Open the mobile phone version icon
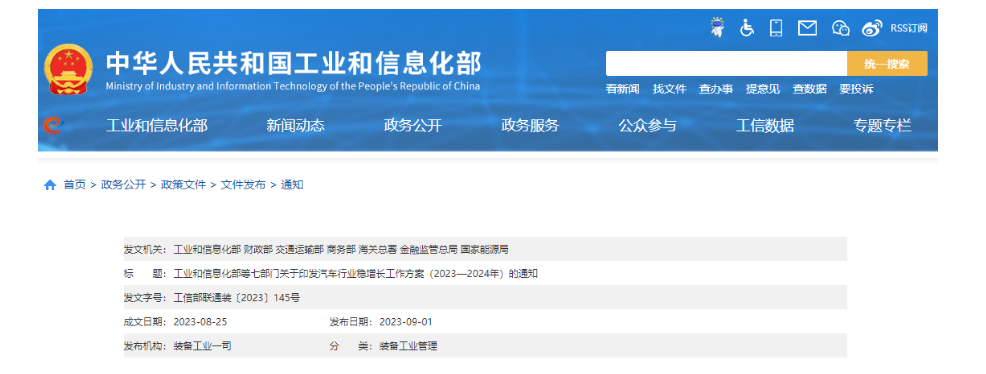This screenshot has height=374, width=986. pyautogui.click(x=776, y=28)
